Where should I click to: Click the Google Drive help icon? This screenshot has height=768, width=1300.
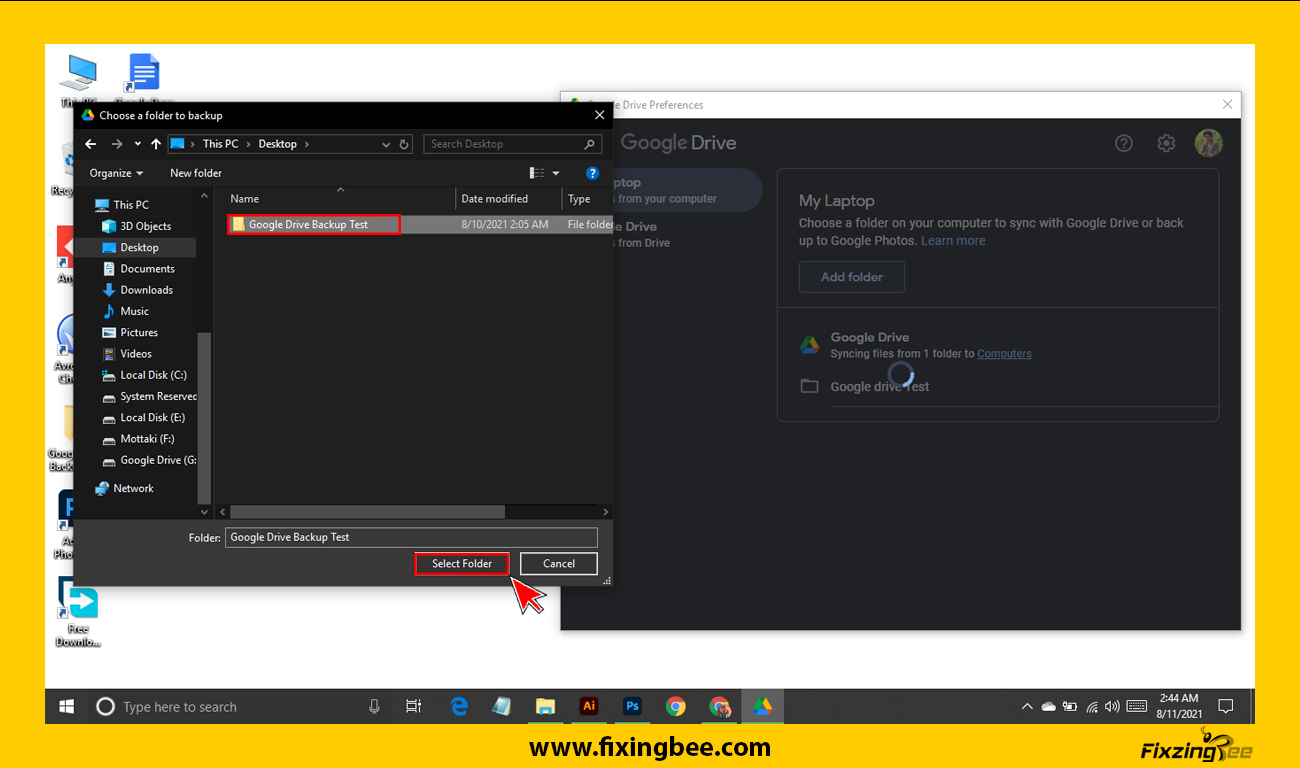pos(1124,143)
